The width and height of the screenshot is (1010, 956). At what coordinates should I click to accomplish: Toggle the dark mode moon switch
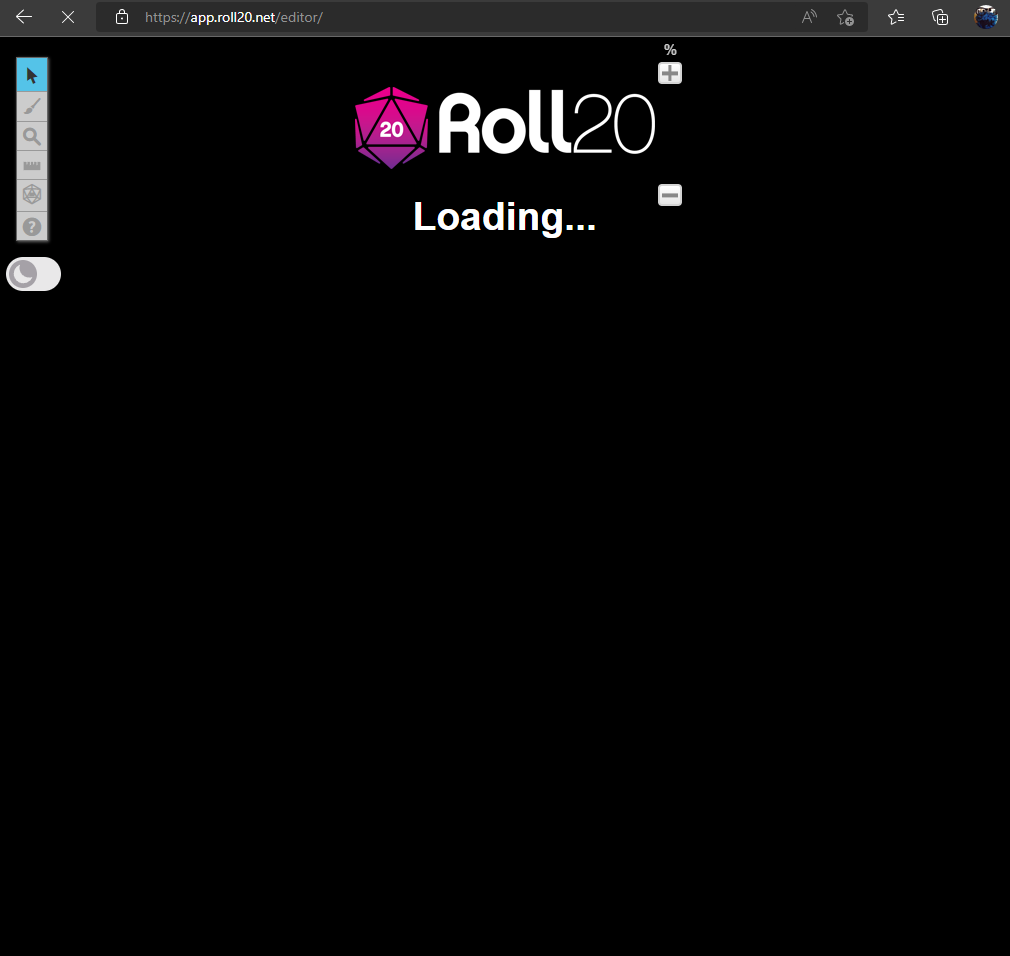pyautogui.click(x=33, y=274)
